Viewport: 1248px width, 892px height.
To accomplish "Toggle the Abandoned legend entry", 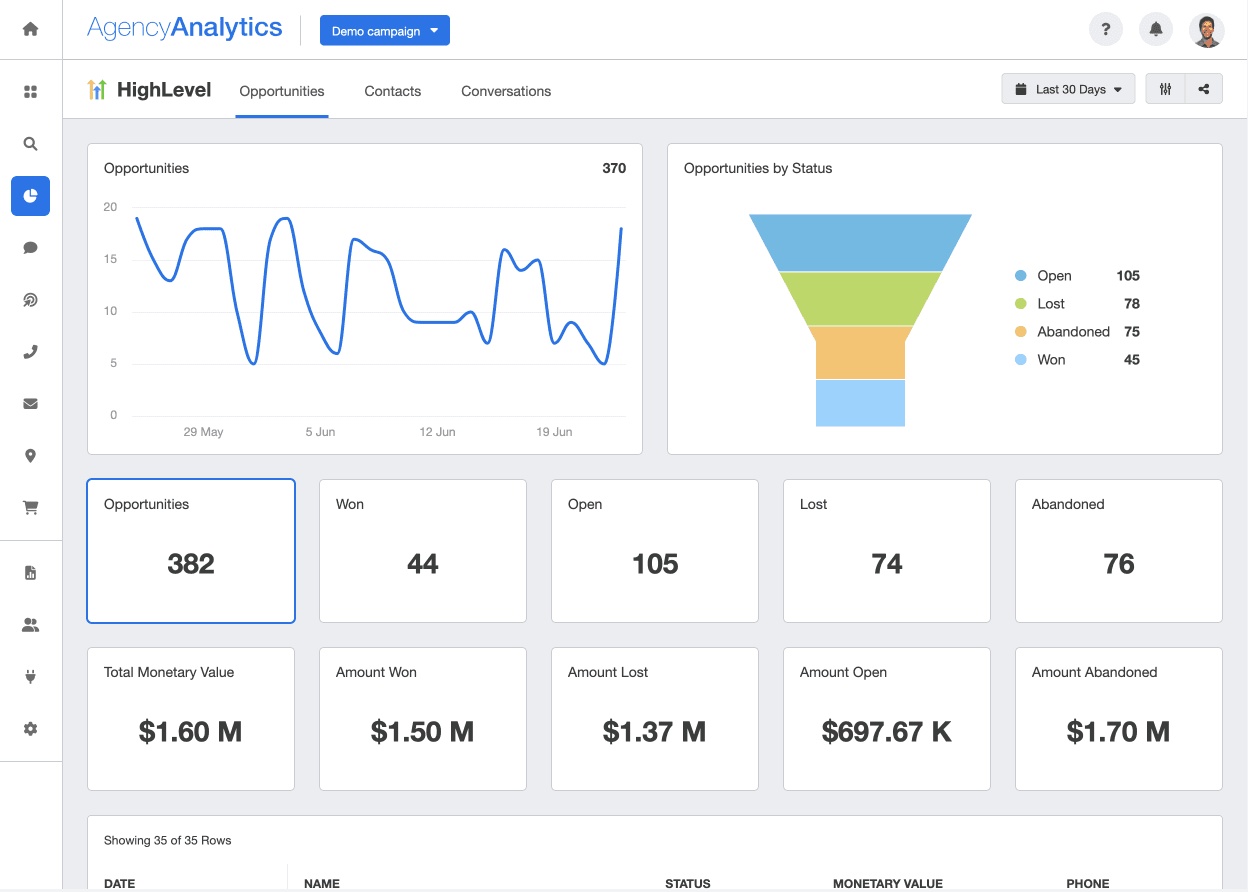I will pyautogui.click(x=1072, y=332).
